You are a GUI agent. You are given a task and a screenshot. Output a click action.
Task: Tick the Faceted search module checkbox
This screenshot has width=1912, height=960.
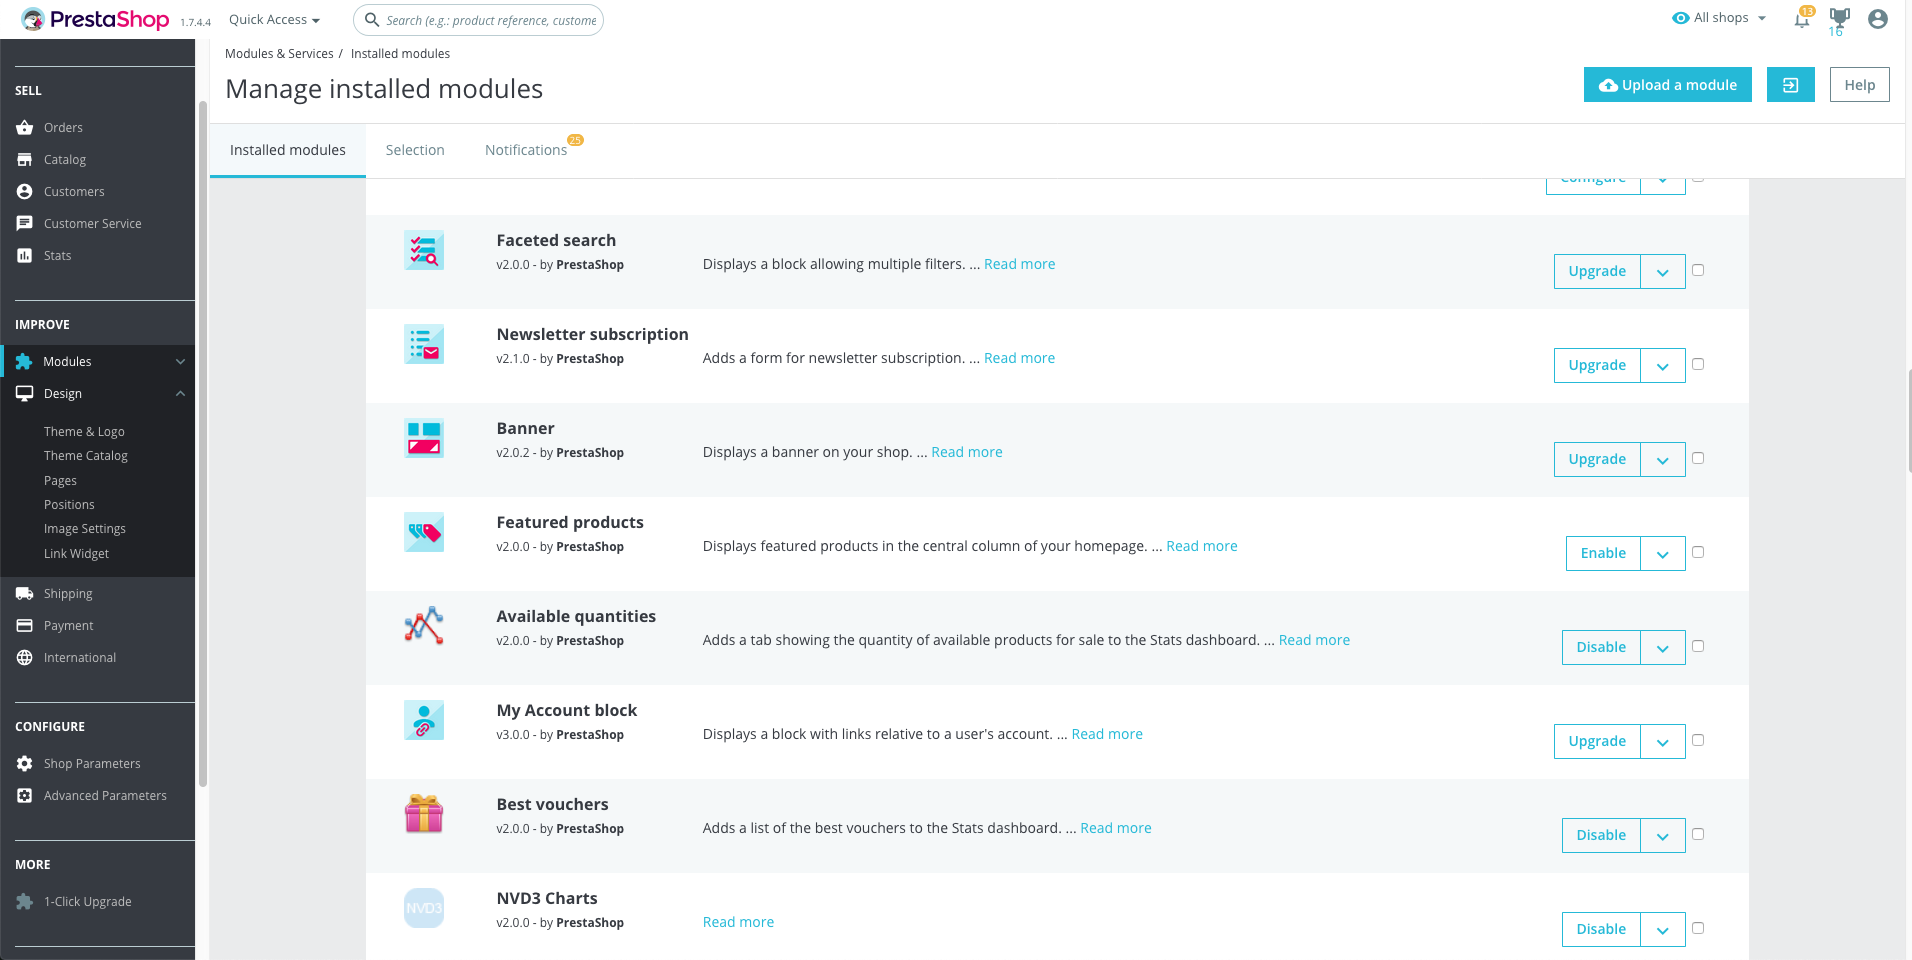[x=1698, y=270]
